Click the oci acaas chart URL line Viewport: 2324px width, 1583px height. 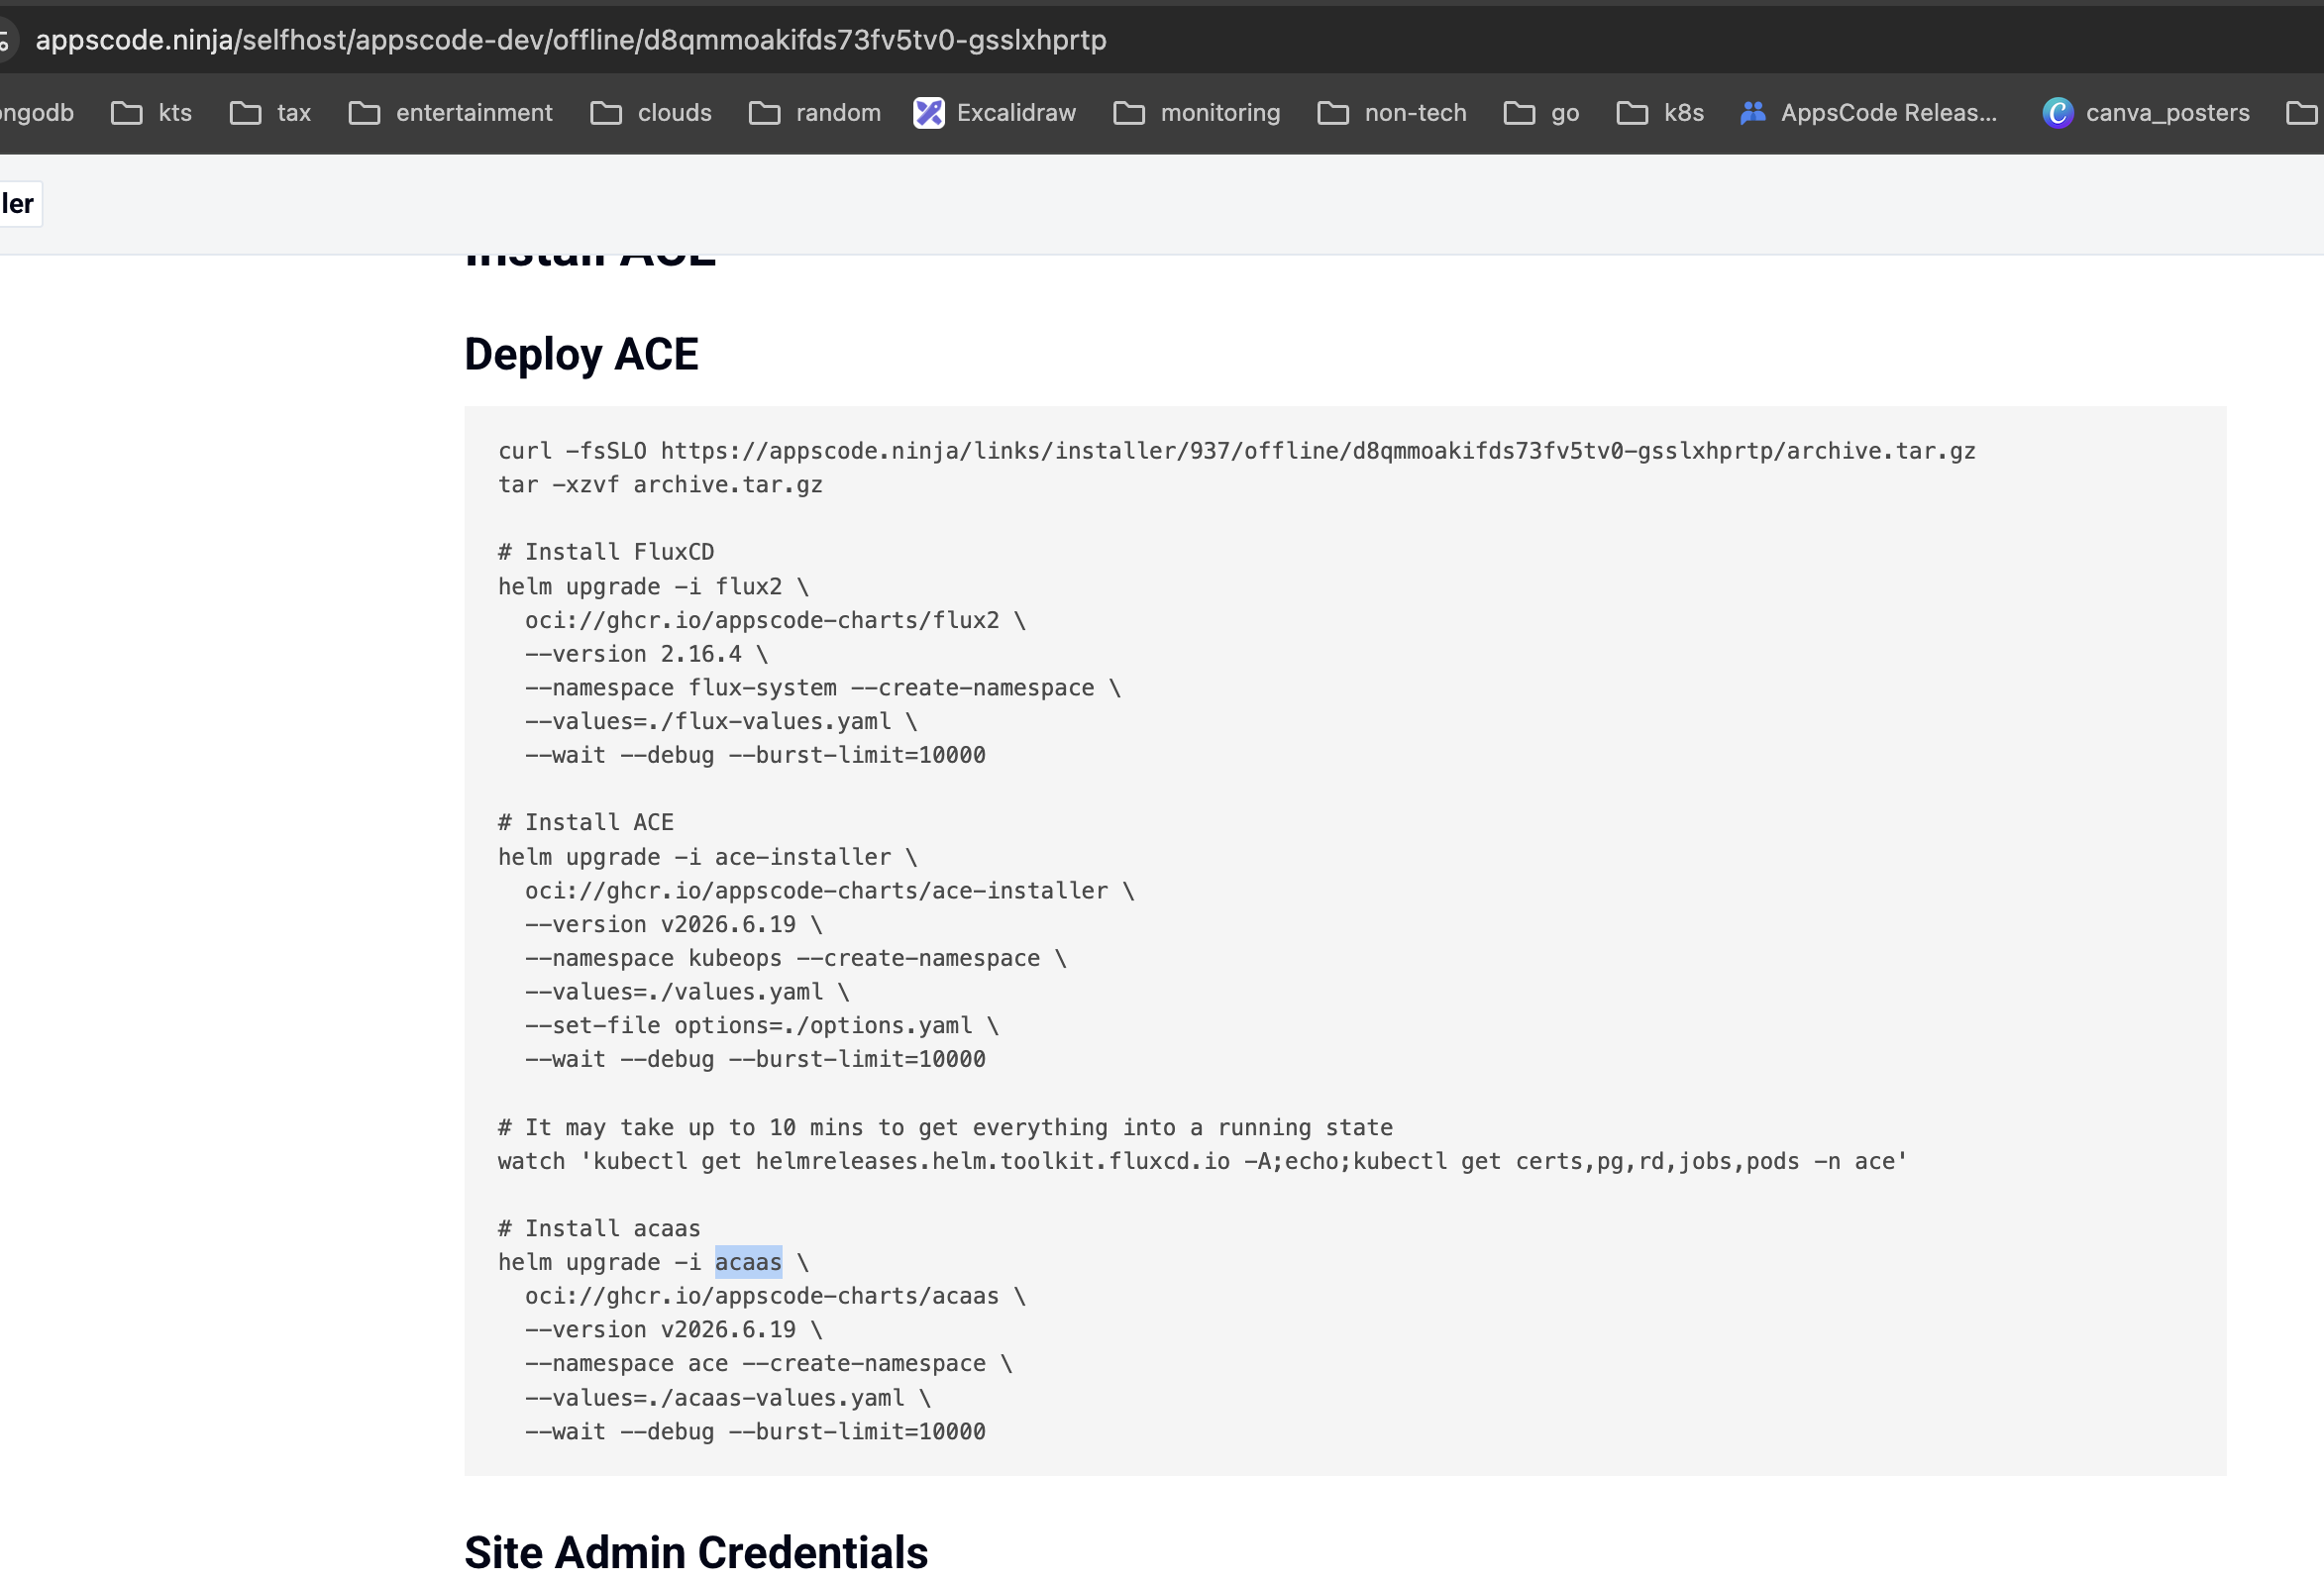click(775, 1296)
